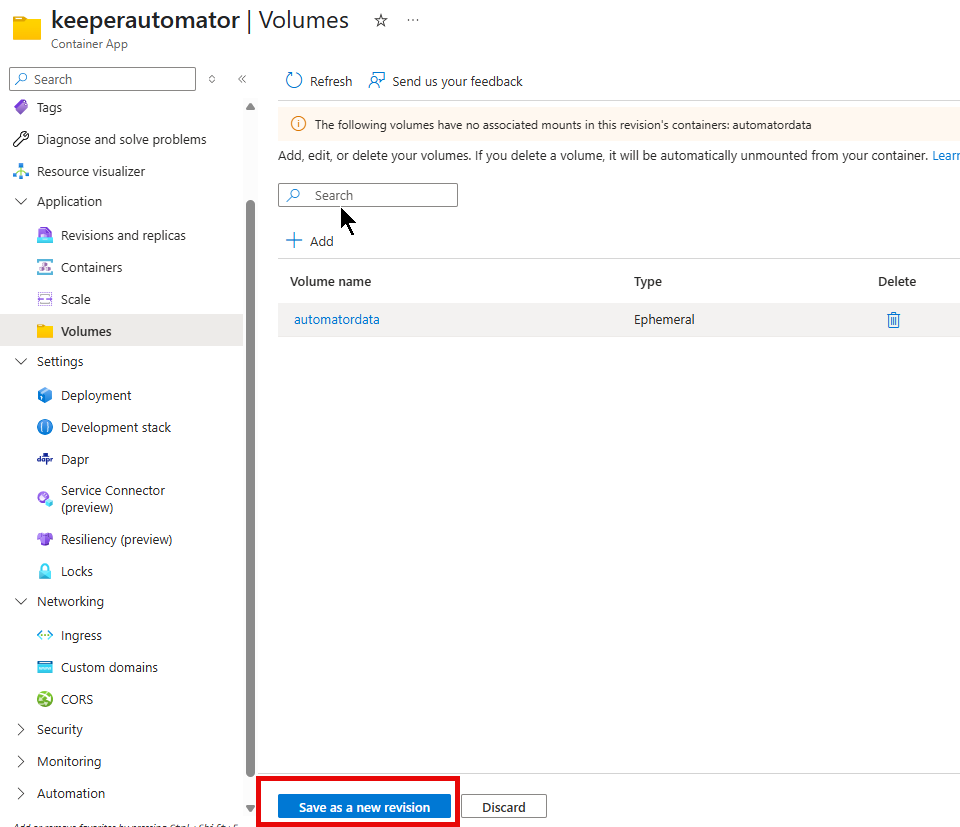Open Diagnose and solve problems
The width and height of the screenshot is (960, 827).
(121, 139)
